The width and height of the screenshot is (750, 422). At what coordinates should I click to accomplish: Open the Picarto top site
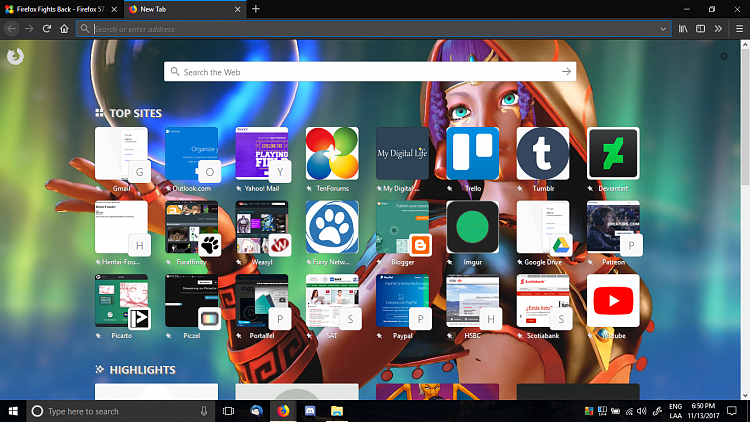[x=121, y=301]
